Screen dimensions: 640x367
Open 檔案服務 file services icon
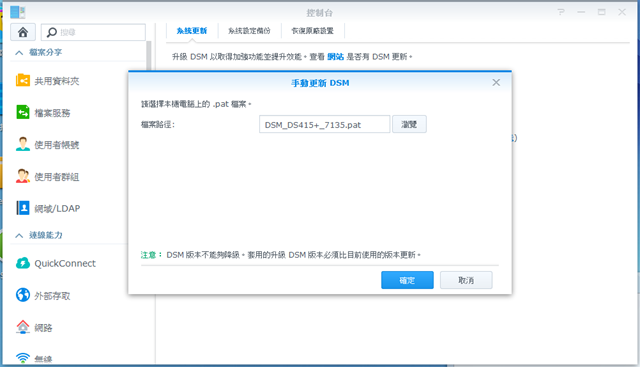[x=23, y=112]
